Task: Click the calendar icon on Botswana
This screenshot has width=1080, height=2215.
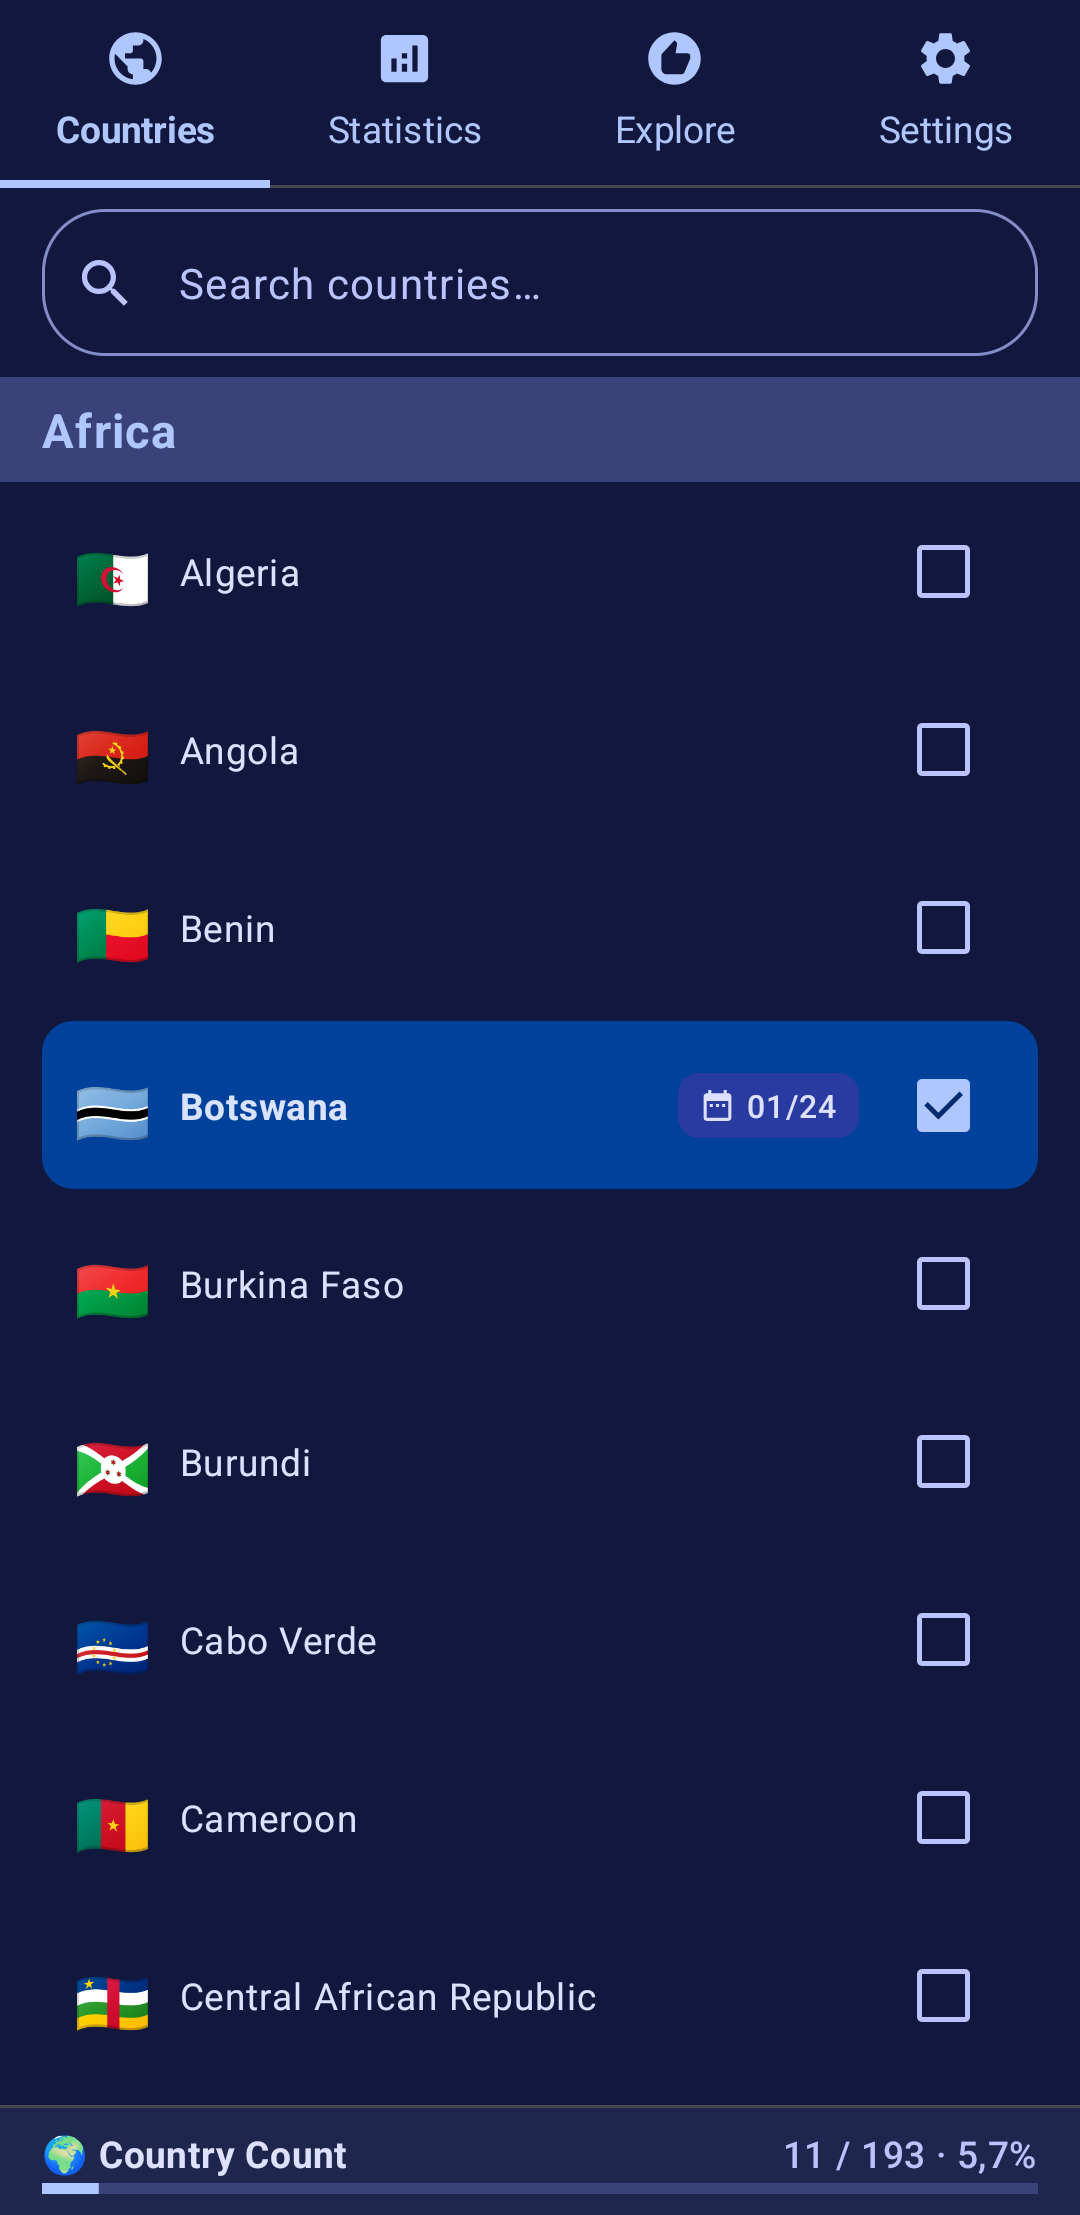Action: pos(717,1106)
